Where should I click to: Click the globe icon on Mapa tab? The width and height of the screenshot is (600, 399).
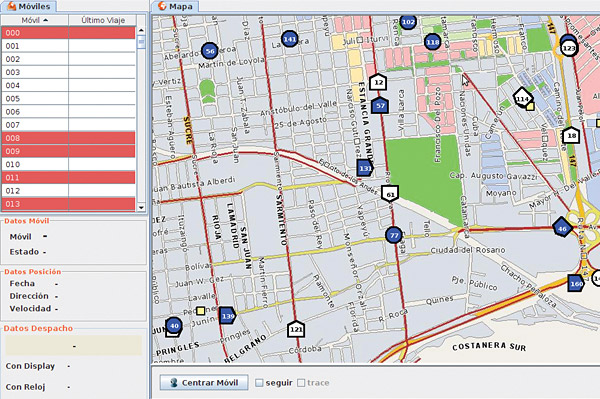(x=162, y=6)
